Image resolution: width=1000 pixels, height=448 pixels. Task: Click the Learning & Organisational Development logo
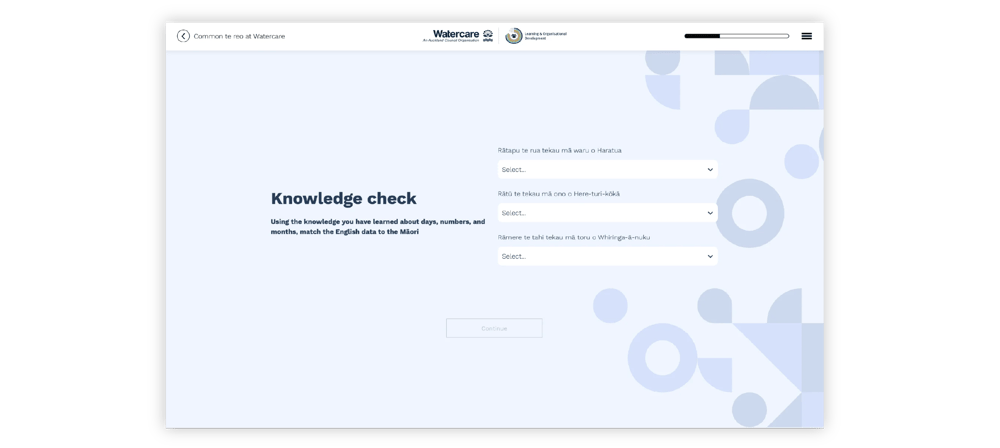(536, 36)
